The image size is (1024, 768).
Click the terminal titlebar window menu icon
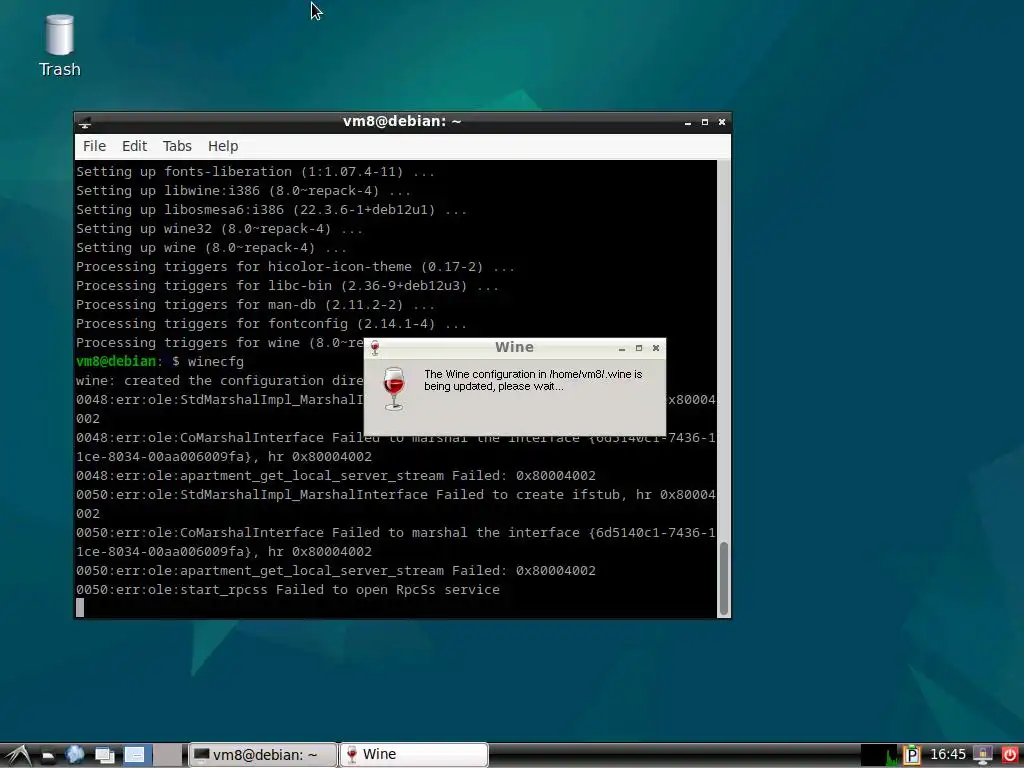85,122
